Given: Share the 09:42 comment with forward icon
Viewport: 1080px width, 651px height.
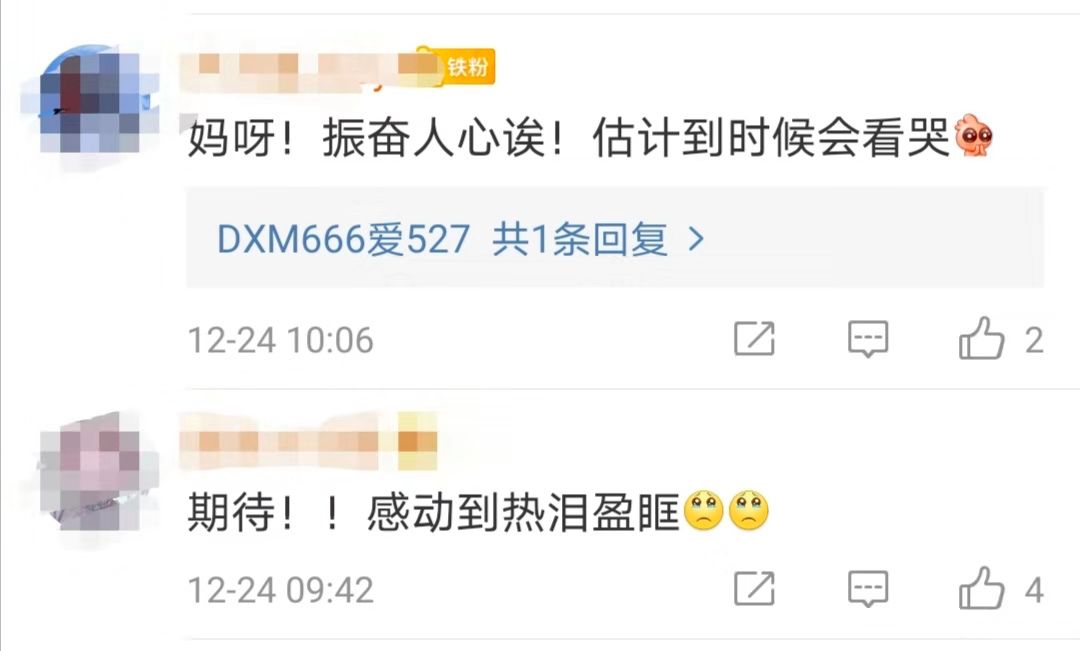Looking at the screenshot, I should click(754, 588).
